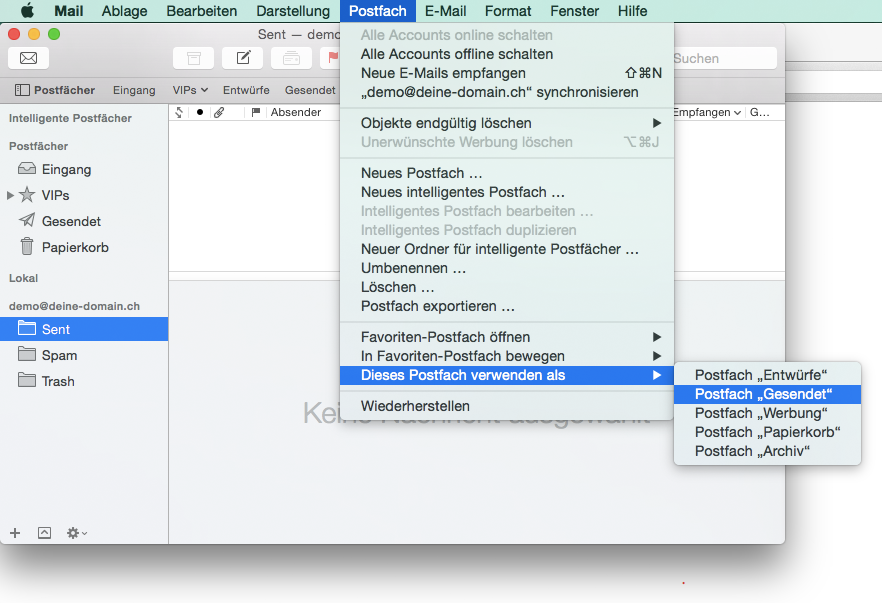
Task: Click the Get Mail envelope toolbar icon
Action: pyautogui.click(x=28, y=58)
